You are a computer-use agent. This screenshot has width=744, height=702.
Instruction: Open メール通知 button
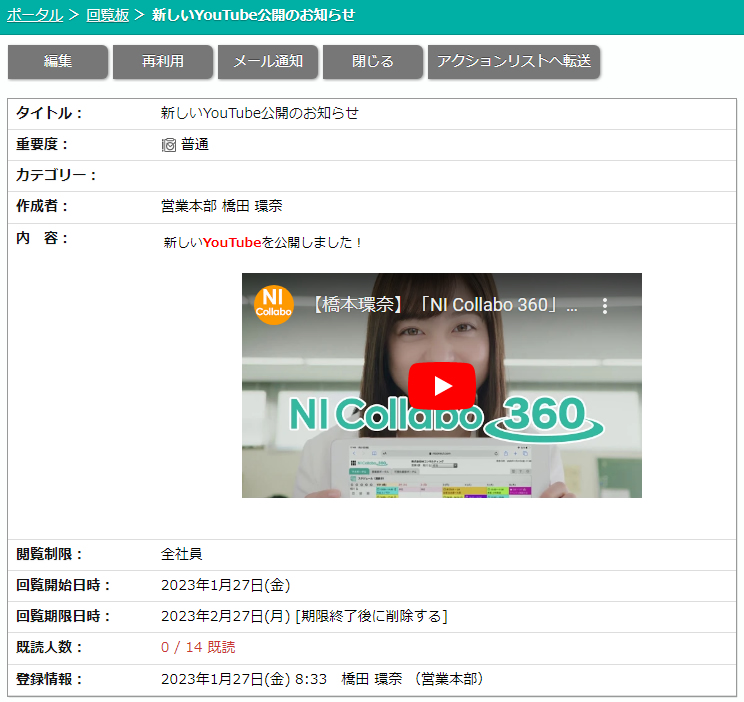(268, 61)
